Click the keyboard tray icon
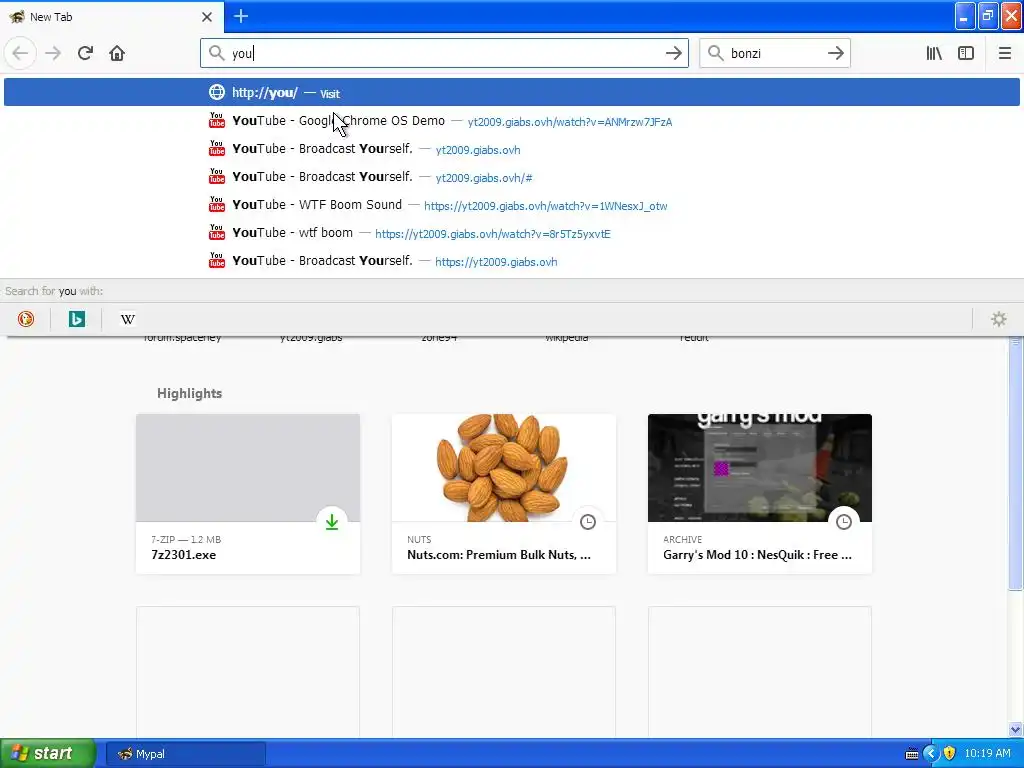 [x=912, y=754]
